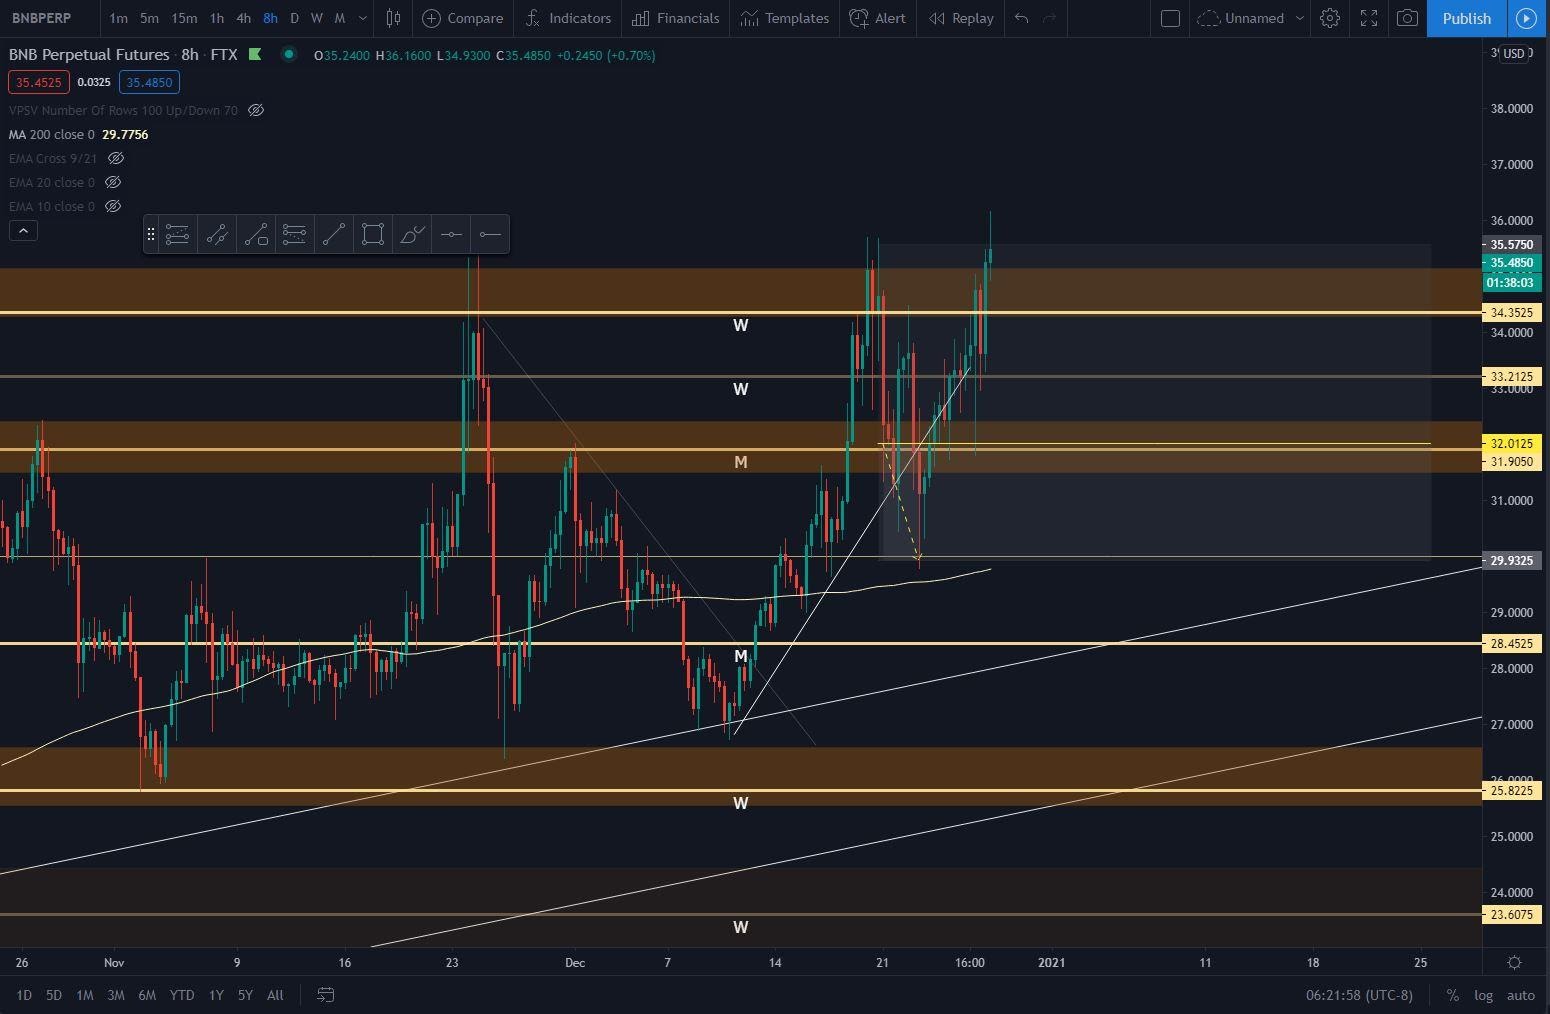Click the green market status dot
1550x1014 pixels.
pos(288,54)
